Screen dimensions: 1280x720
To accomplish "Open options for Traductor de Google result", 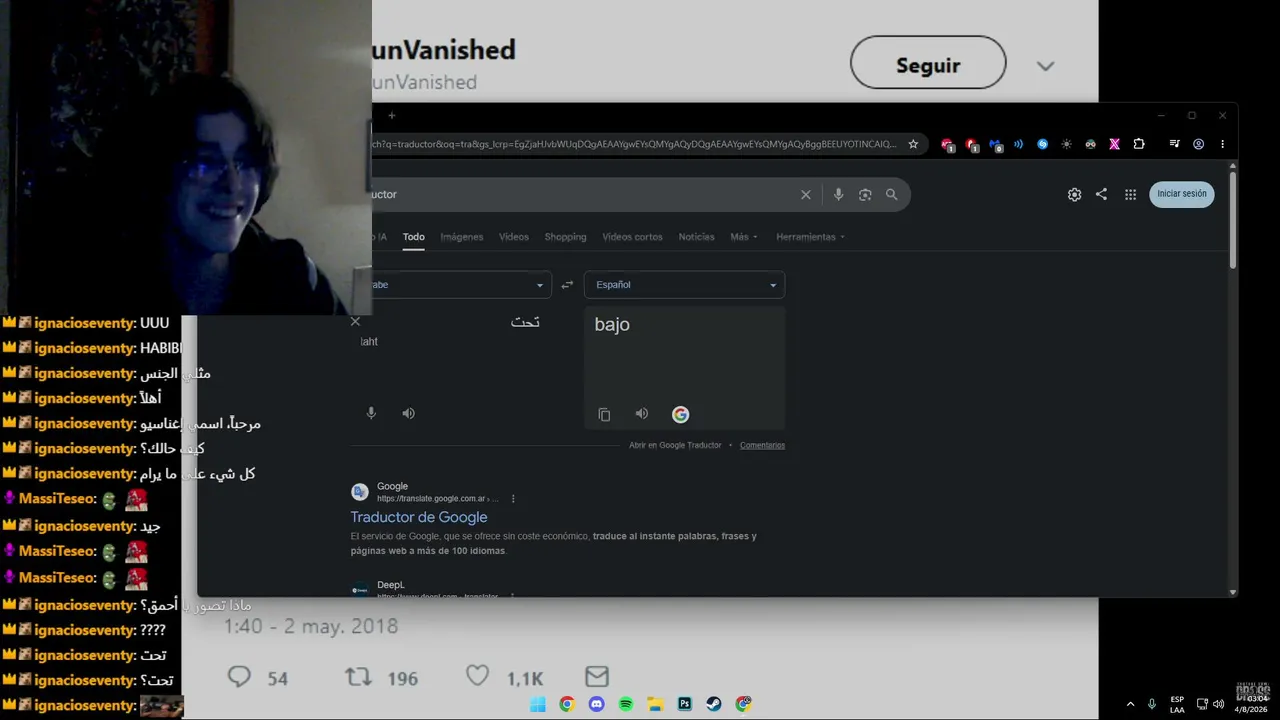I will 513,499.
